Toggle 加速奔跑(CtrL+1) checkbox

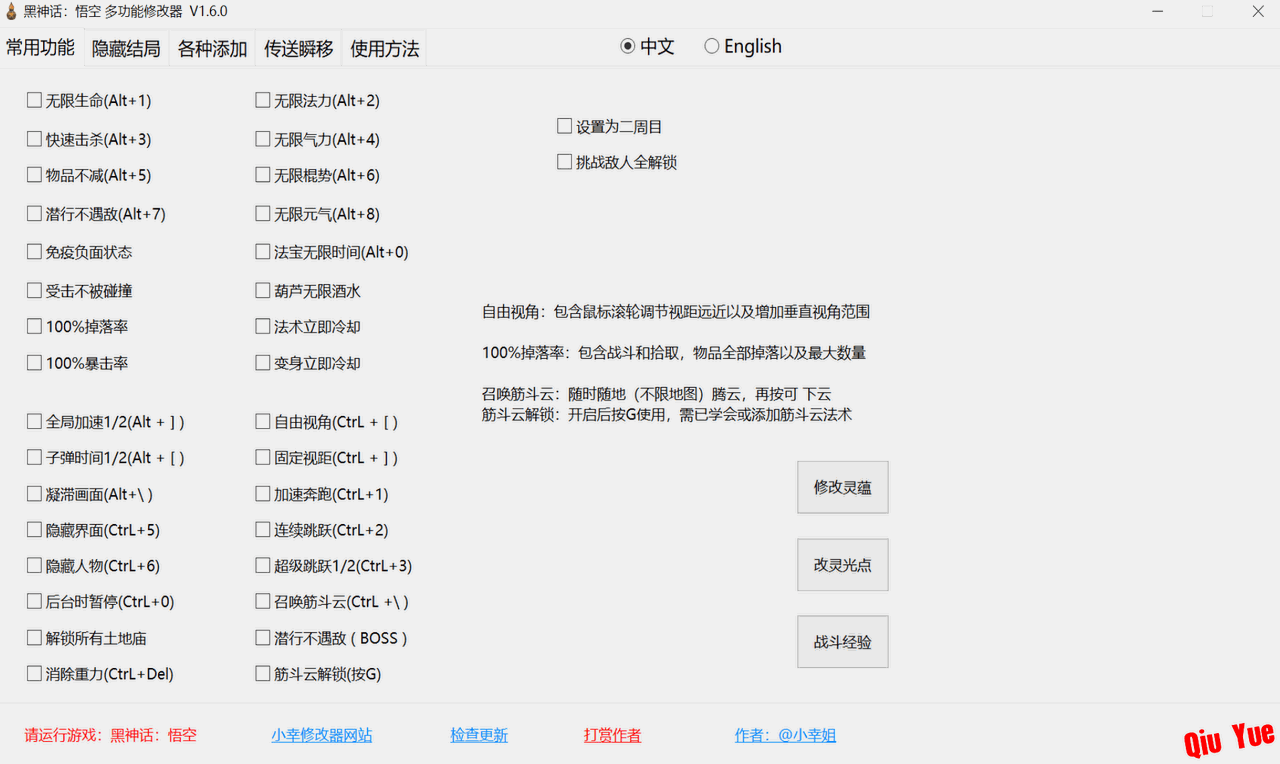(x=263, y=494)
